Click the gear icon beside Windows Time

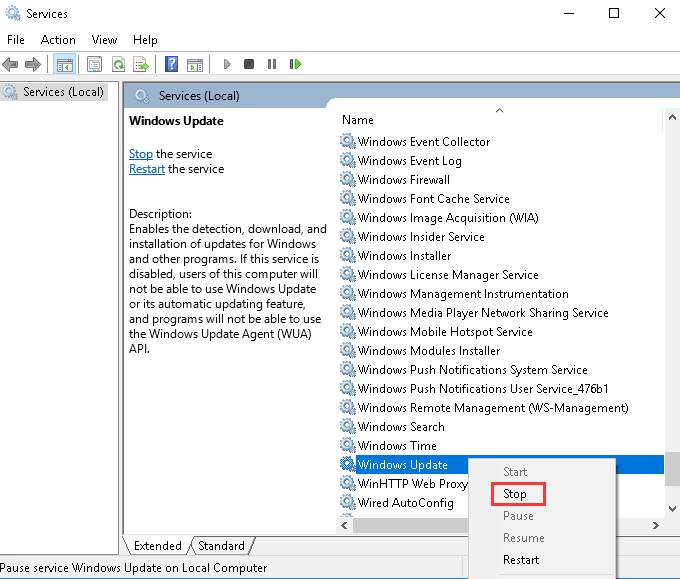pos(347,445)
